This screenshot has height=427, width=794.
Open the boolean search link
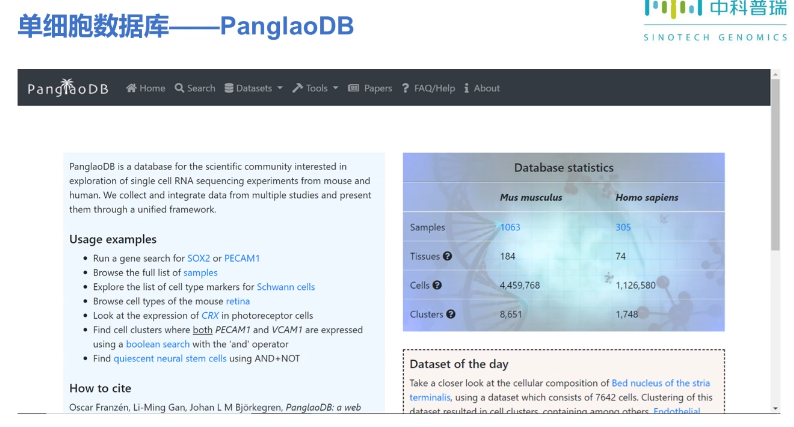tap(158, 344)
